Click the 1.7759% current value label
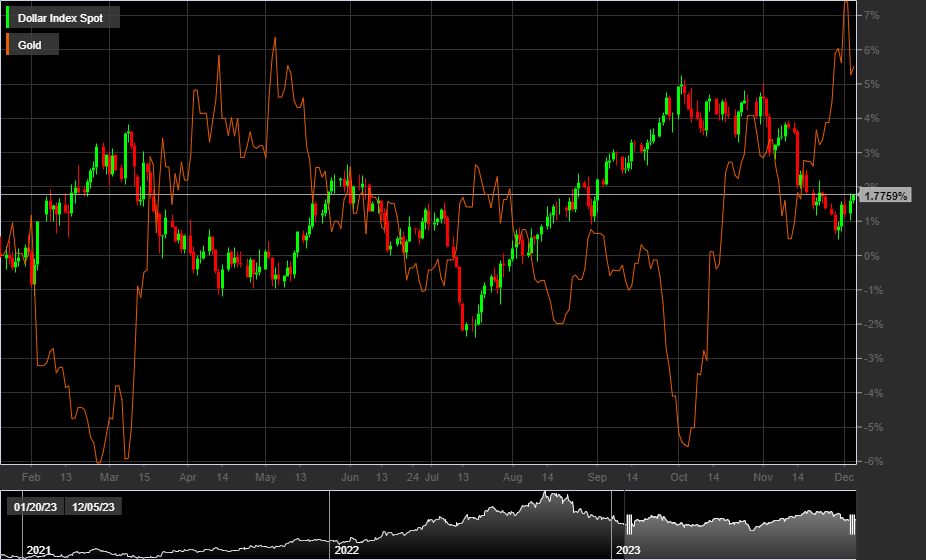 (886, 196)
